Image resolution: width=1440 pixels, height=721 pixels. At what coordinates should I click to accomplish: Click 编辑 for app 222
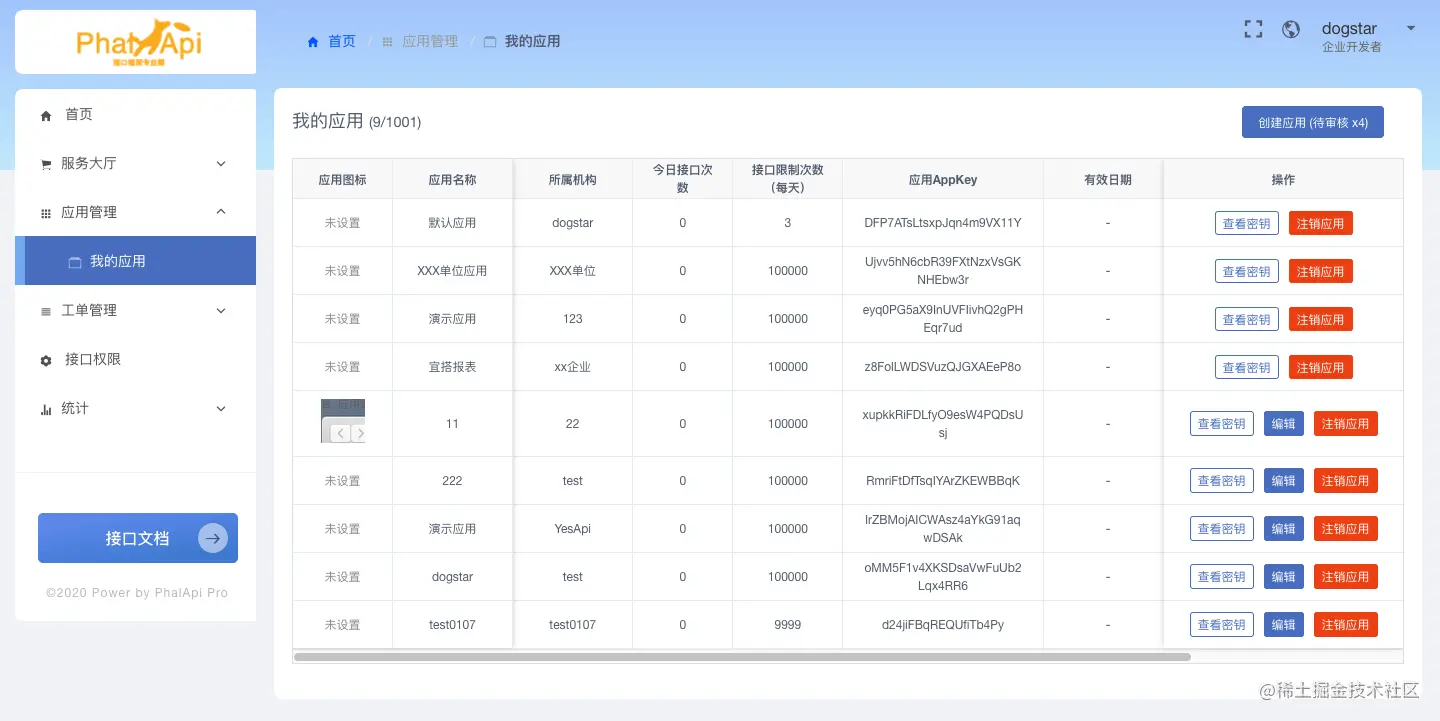point(1284,481)
